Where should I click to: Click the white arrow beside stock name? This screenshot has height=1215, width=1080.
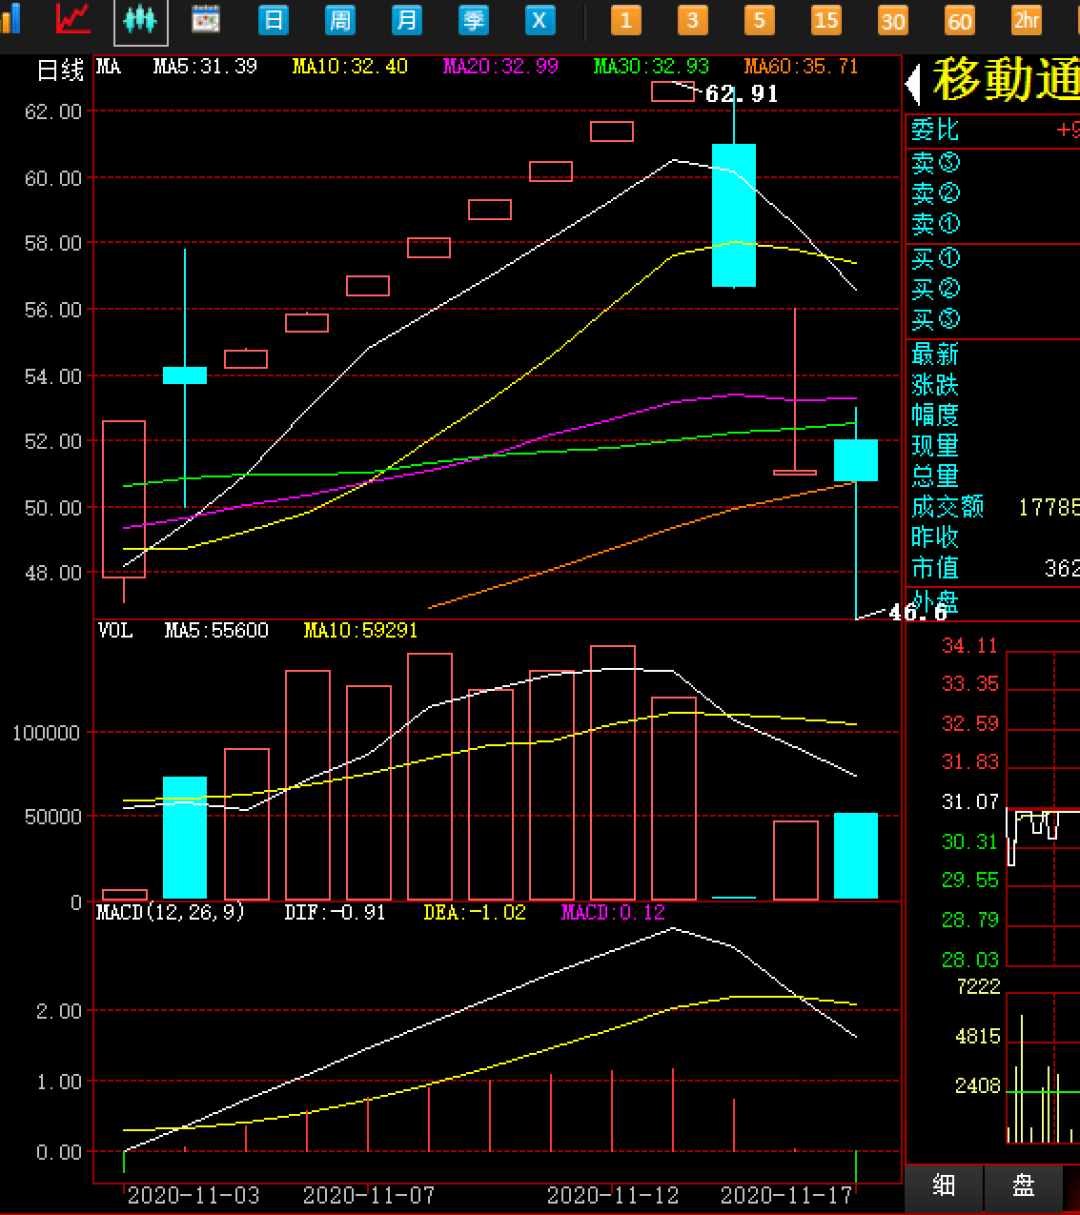913,83
